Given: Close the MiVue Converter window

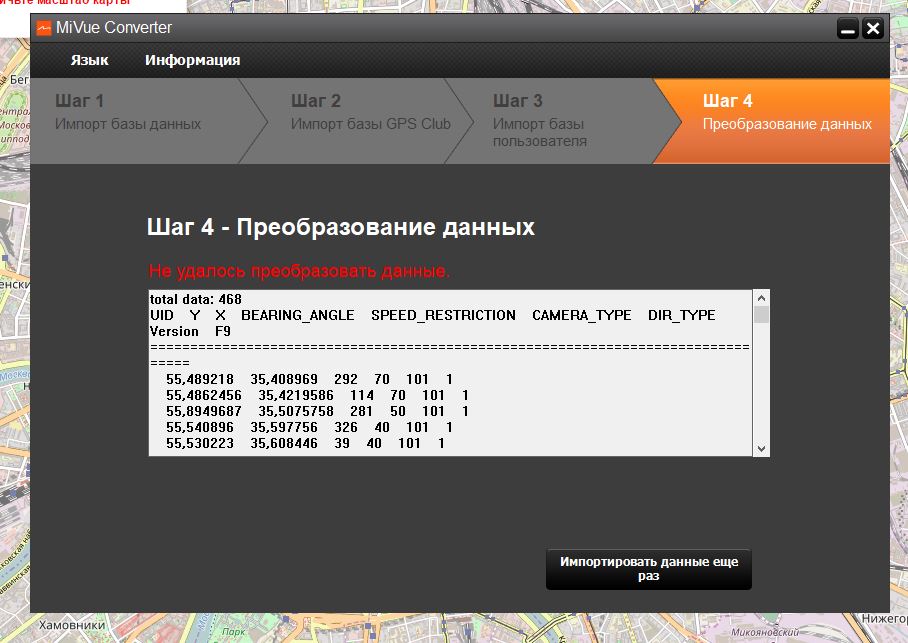Looking at the screenshot, I should pyautogui.click(x=873, y=29).
